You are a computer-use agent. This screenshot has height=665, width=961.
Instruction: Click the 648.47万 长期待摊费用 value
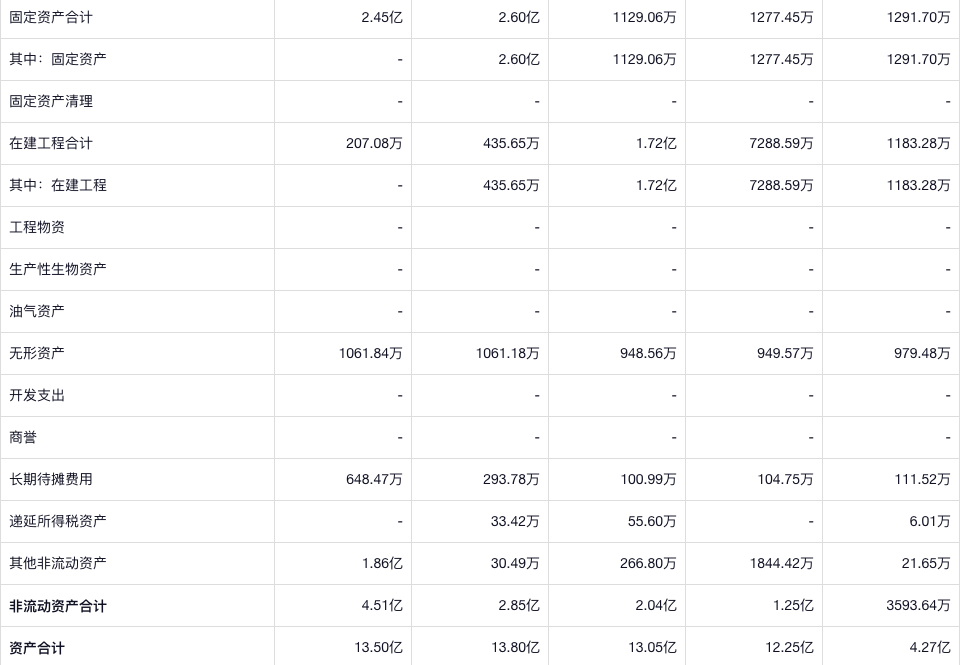(374, 479)
